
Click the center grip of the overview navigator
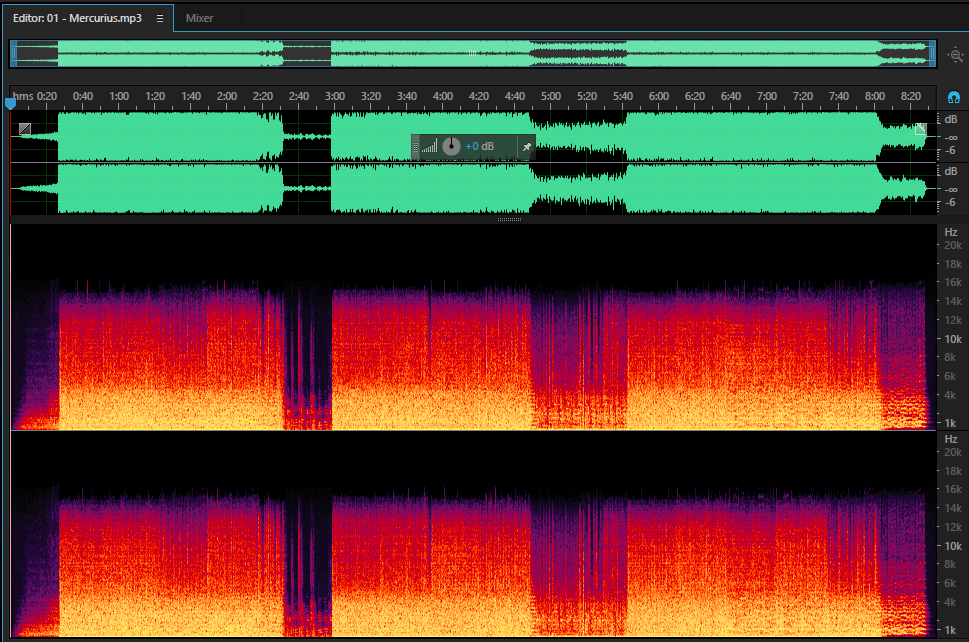473,53
